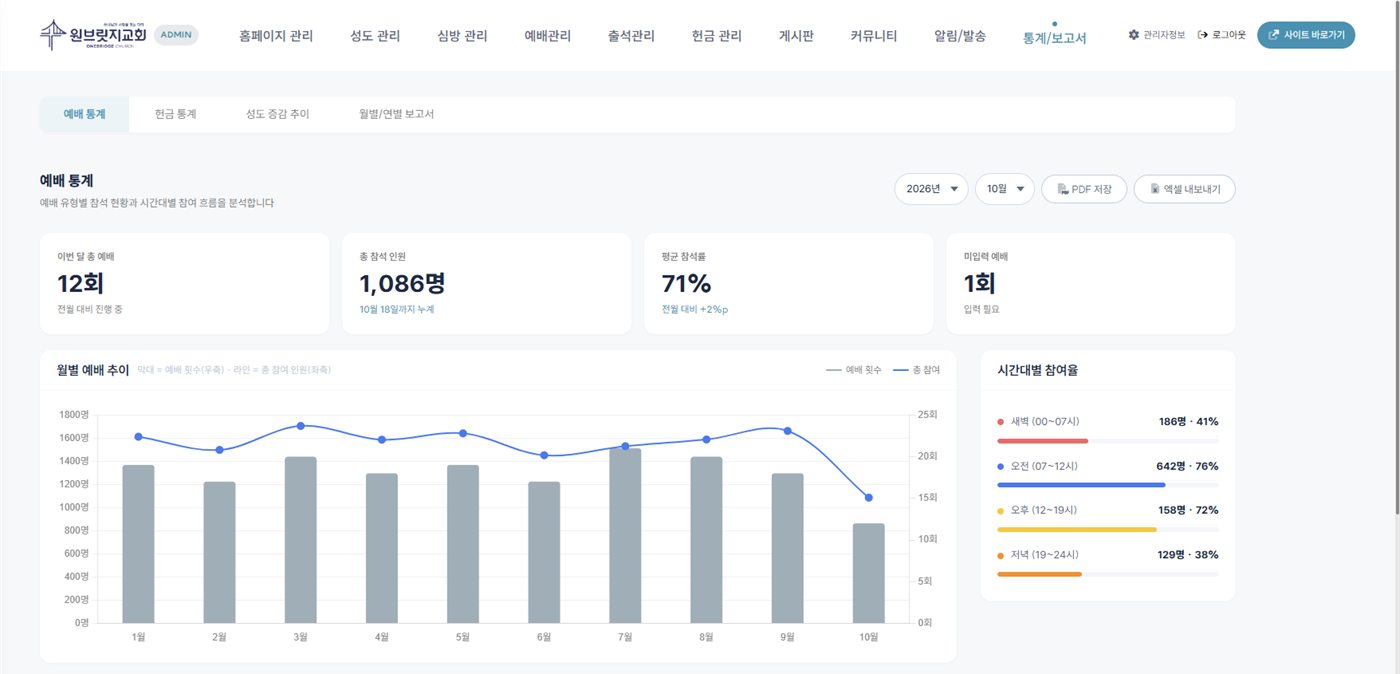Click '10월 18일까지 누계' text
Image resolution: width=1400 pixels, height=674 pixels.
[x=397, y=309]
